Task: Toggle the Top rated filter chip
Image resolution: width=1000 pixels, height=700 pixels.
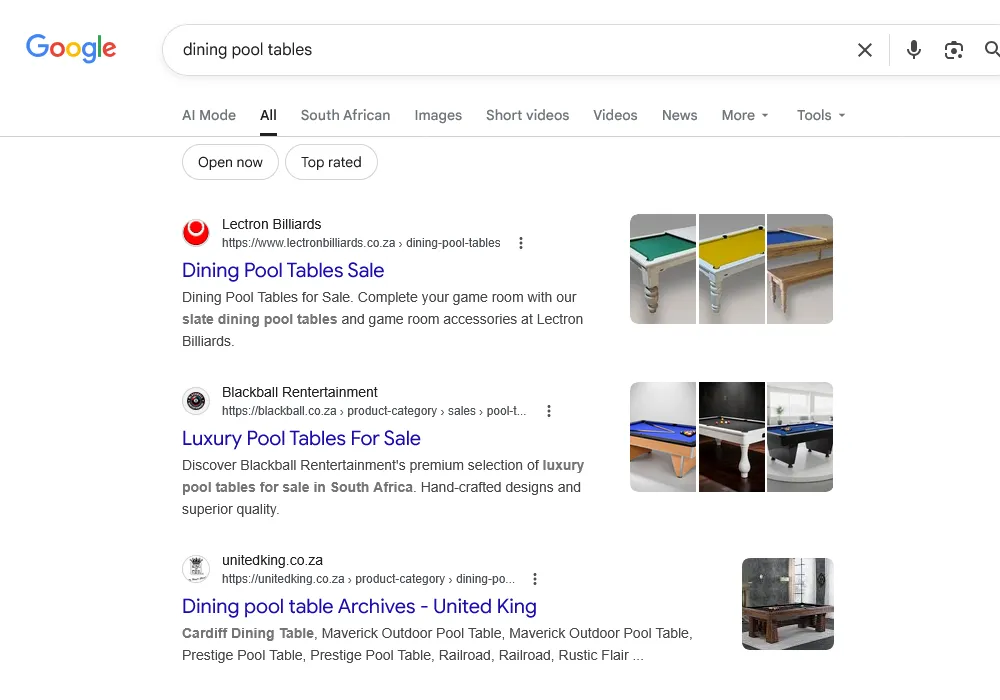Action: 331,162
